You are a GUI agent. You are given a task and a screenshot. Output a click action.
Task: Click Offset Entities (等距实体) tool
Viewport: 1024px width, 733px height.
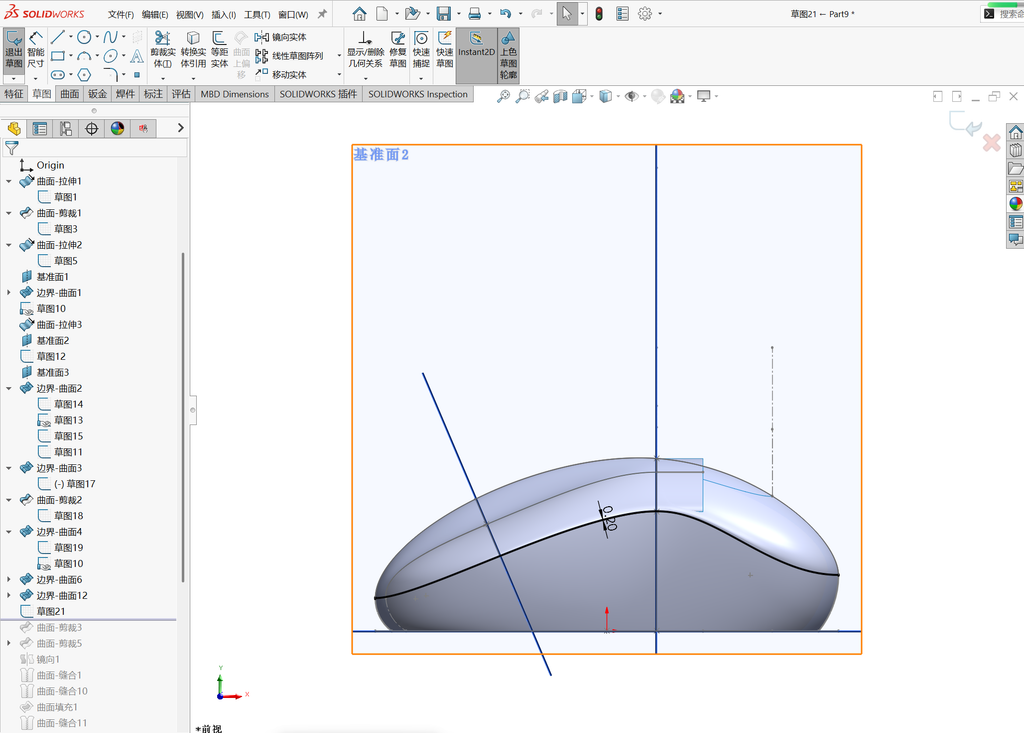pyautogui.click(x=219, y=50)
